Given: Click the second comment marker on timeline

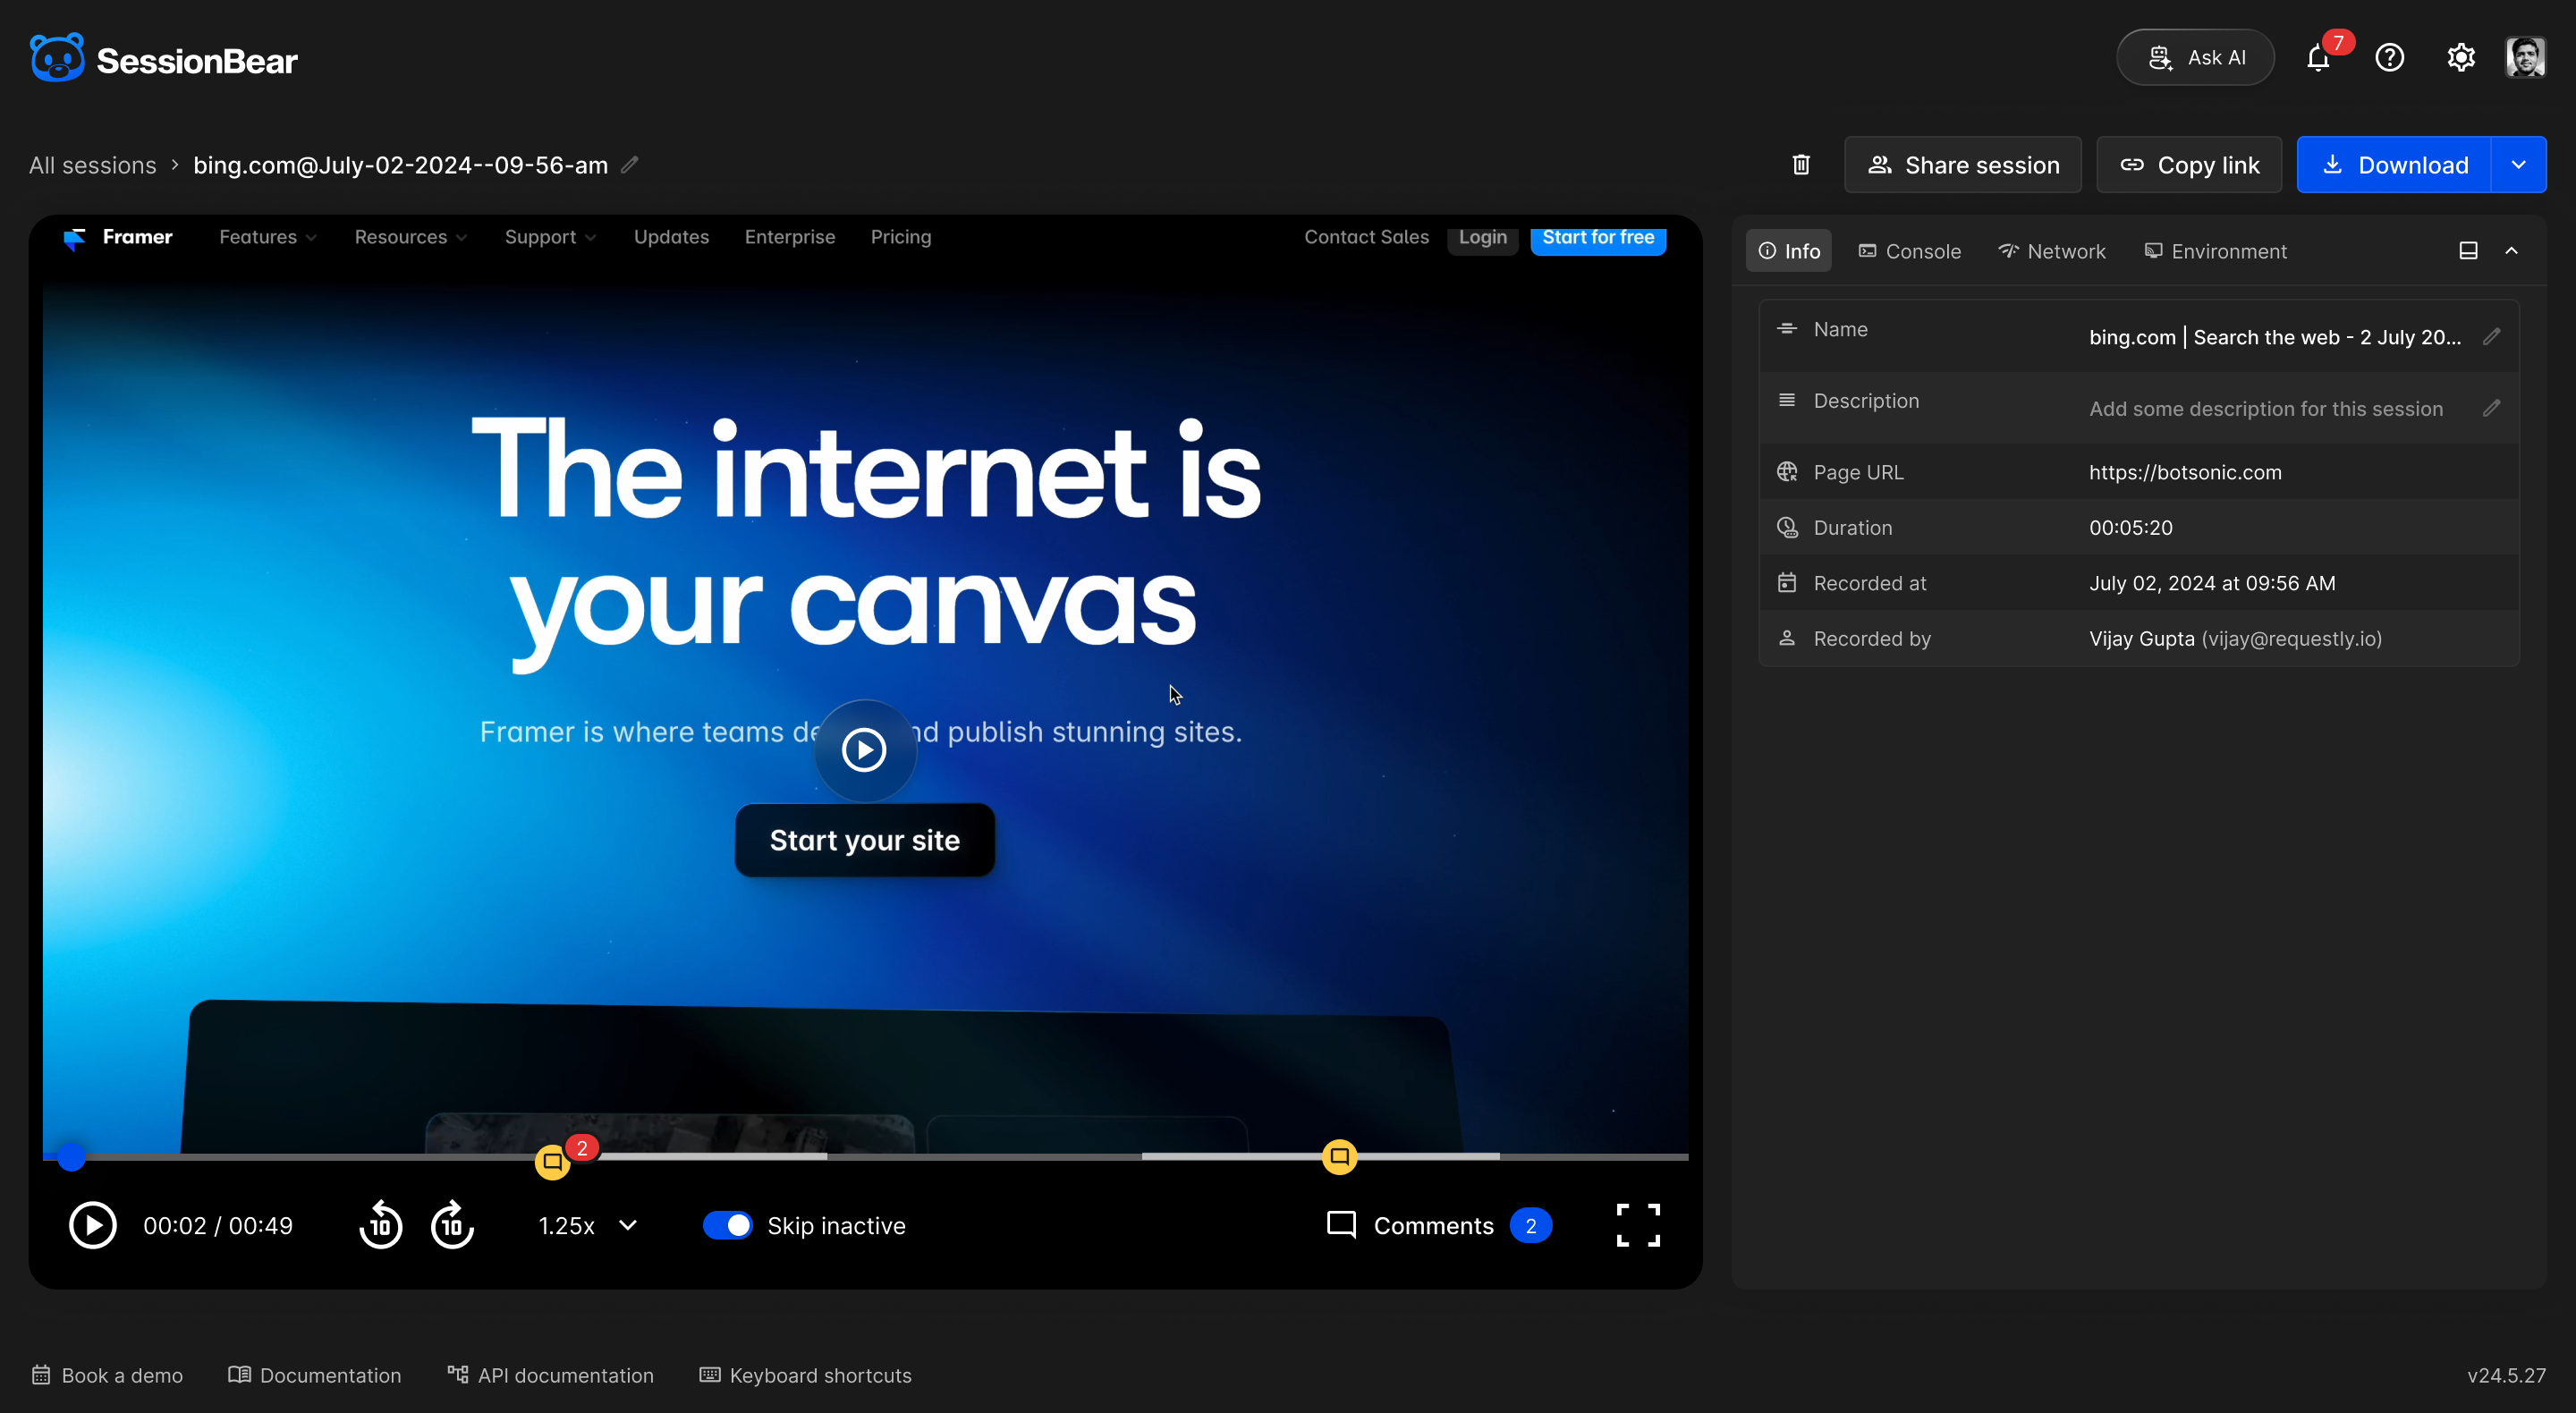Looking at the screenshot, I should point(1339,1156).
